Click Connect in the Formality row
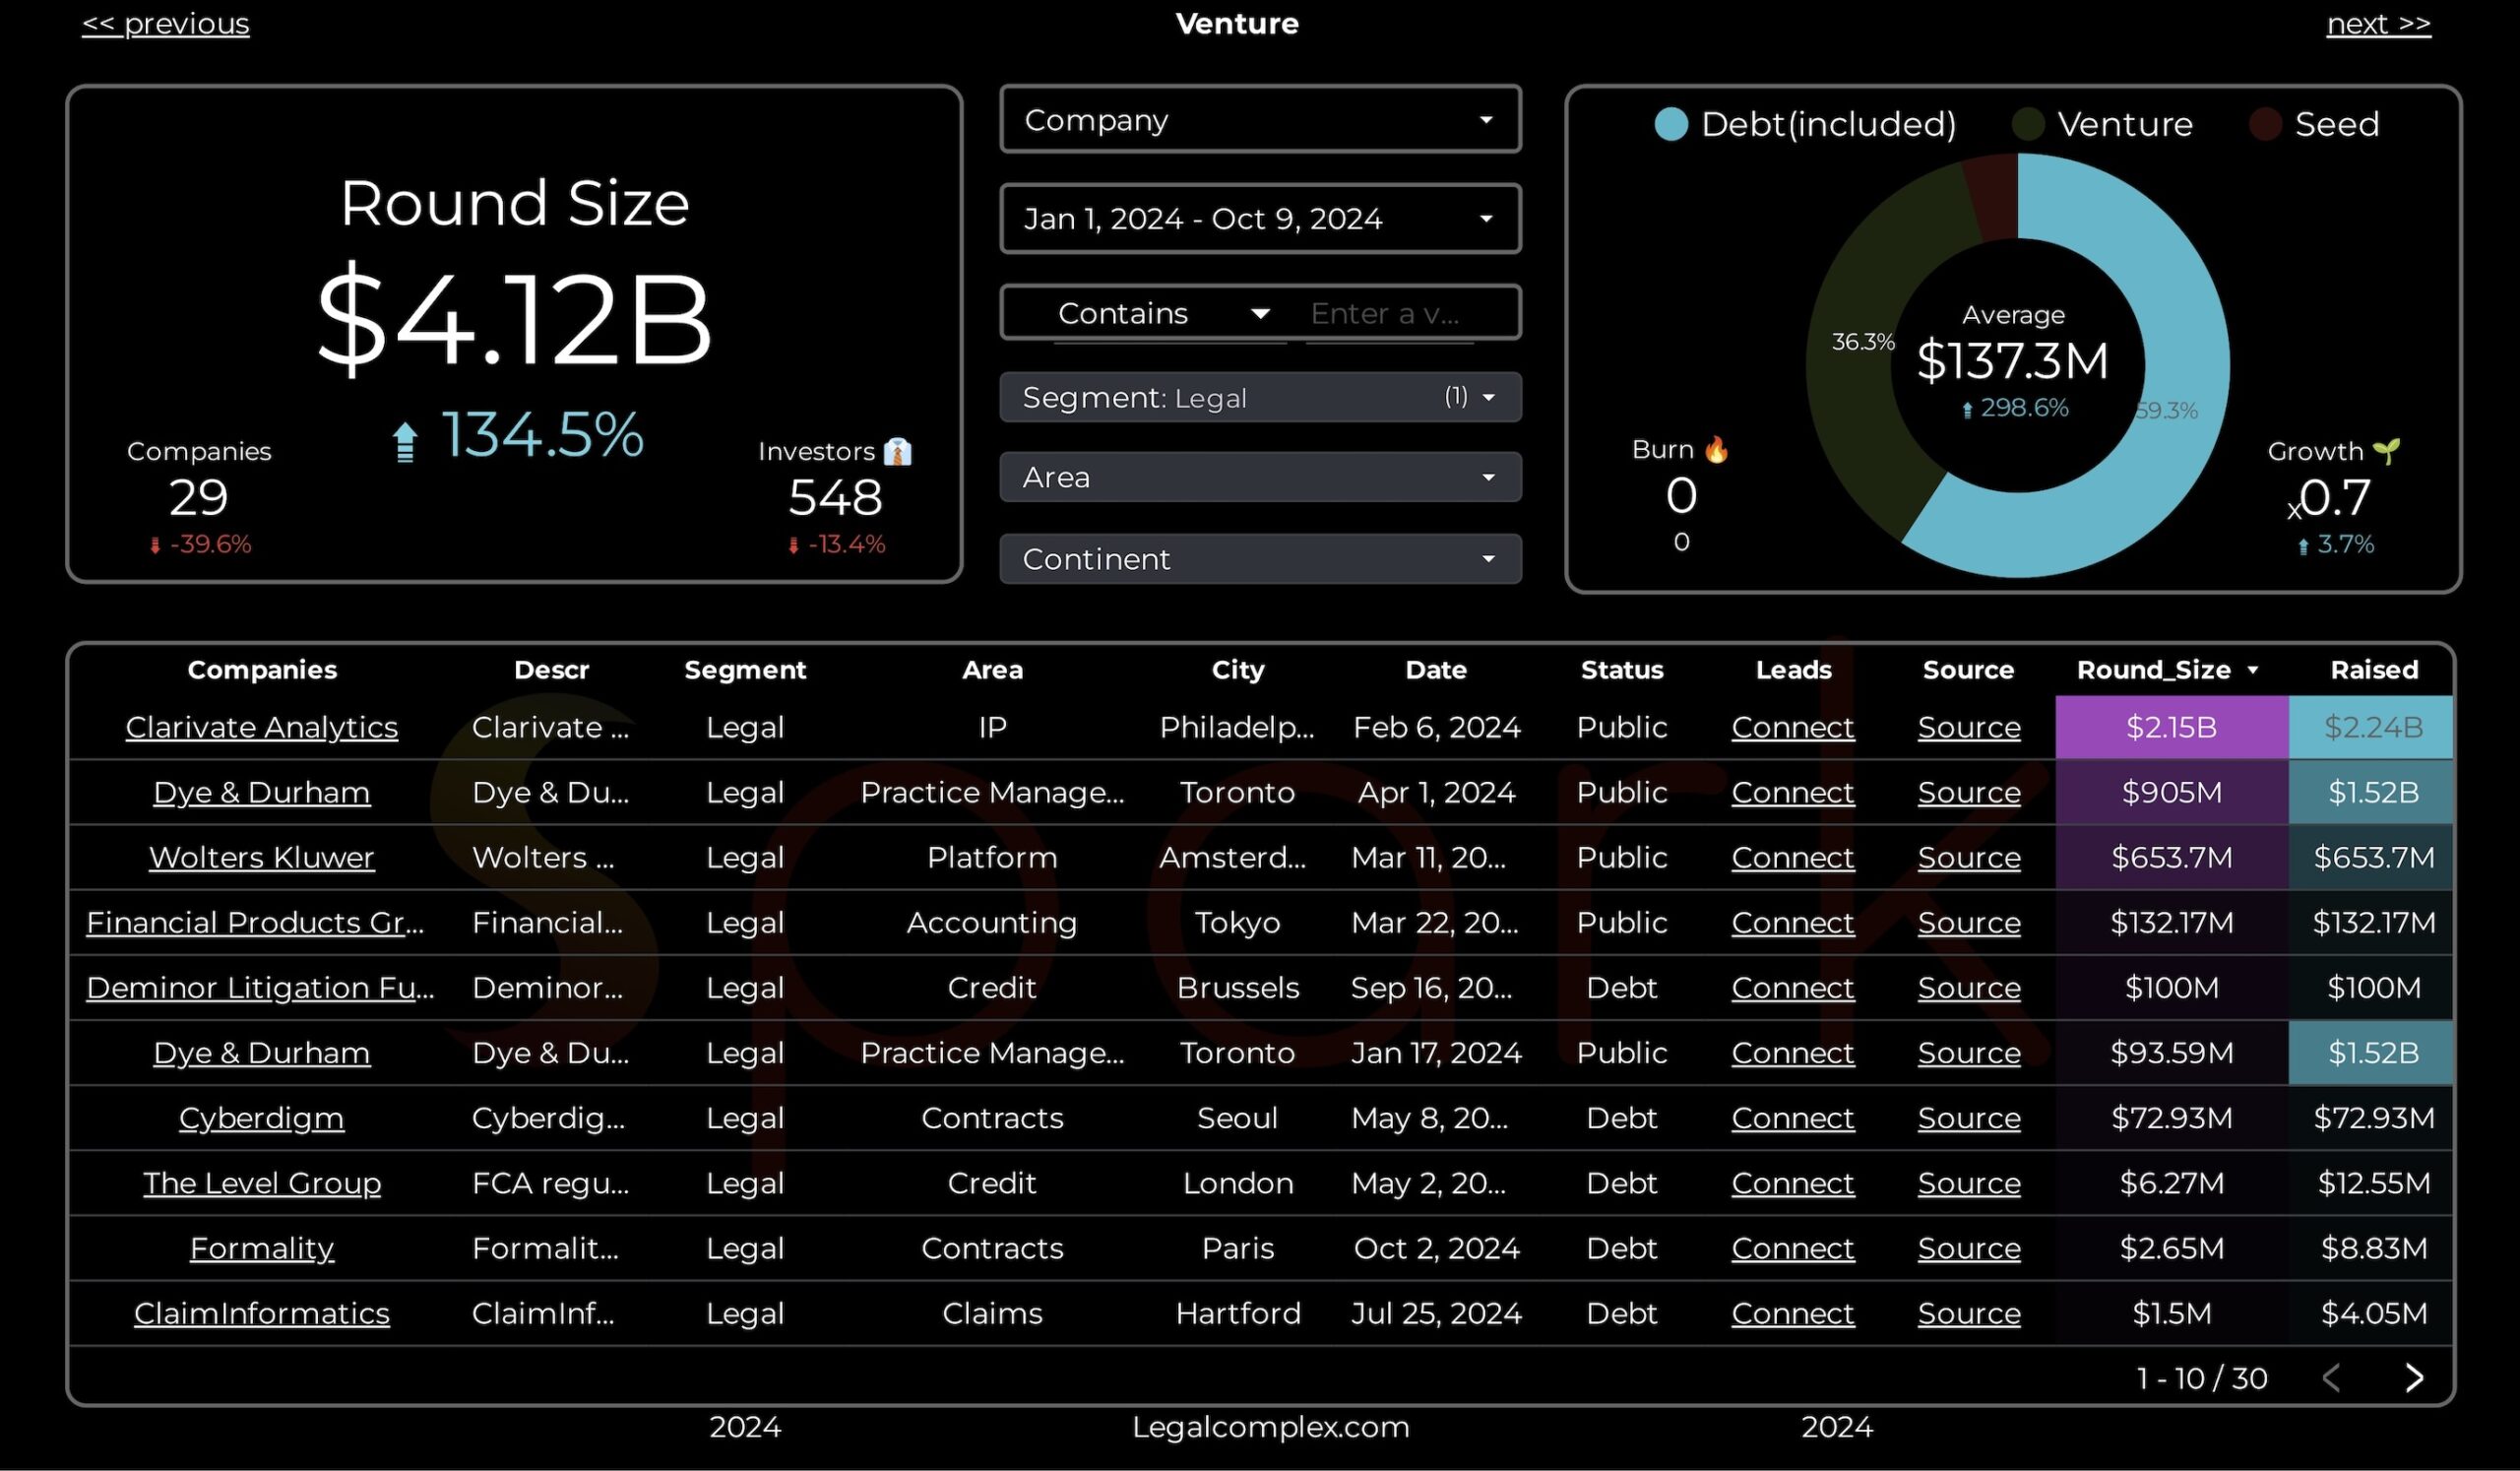The image size is (2520, 1471). [x=1793, y=1248]
